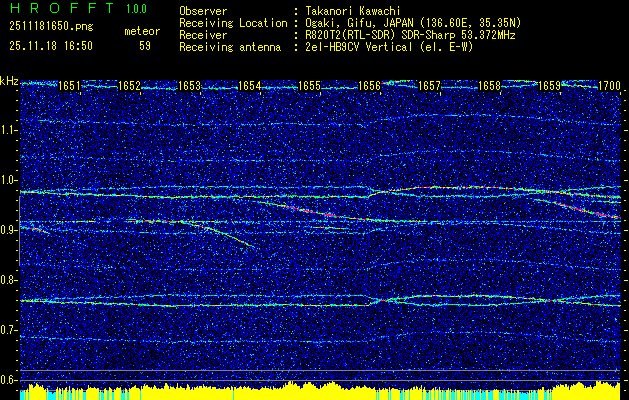The image size is (629, 400).
Task: Select the 1657 time marker
Action: [x=430, y=87]
